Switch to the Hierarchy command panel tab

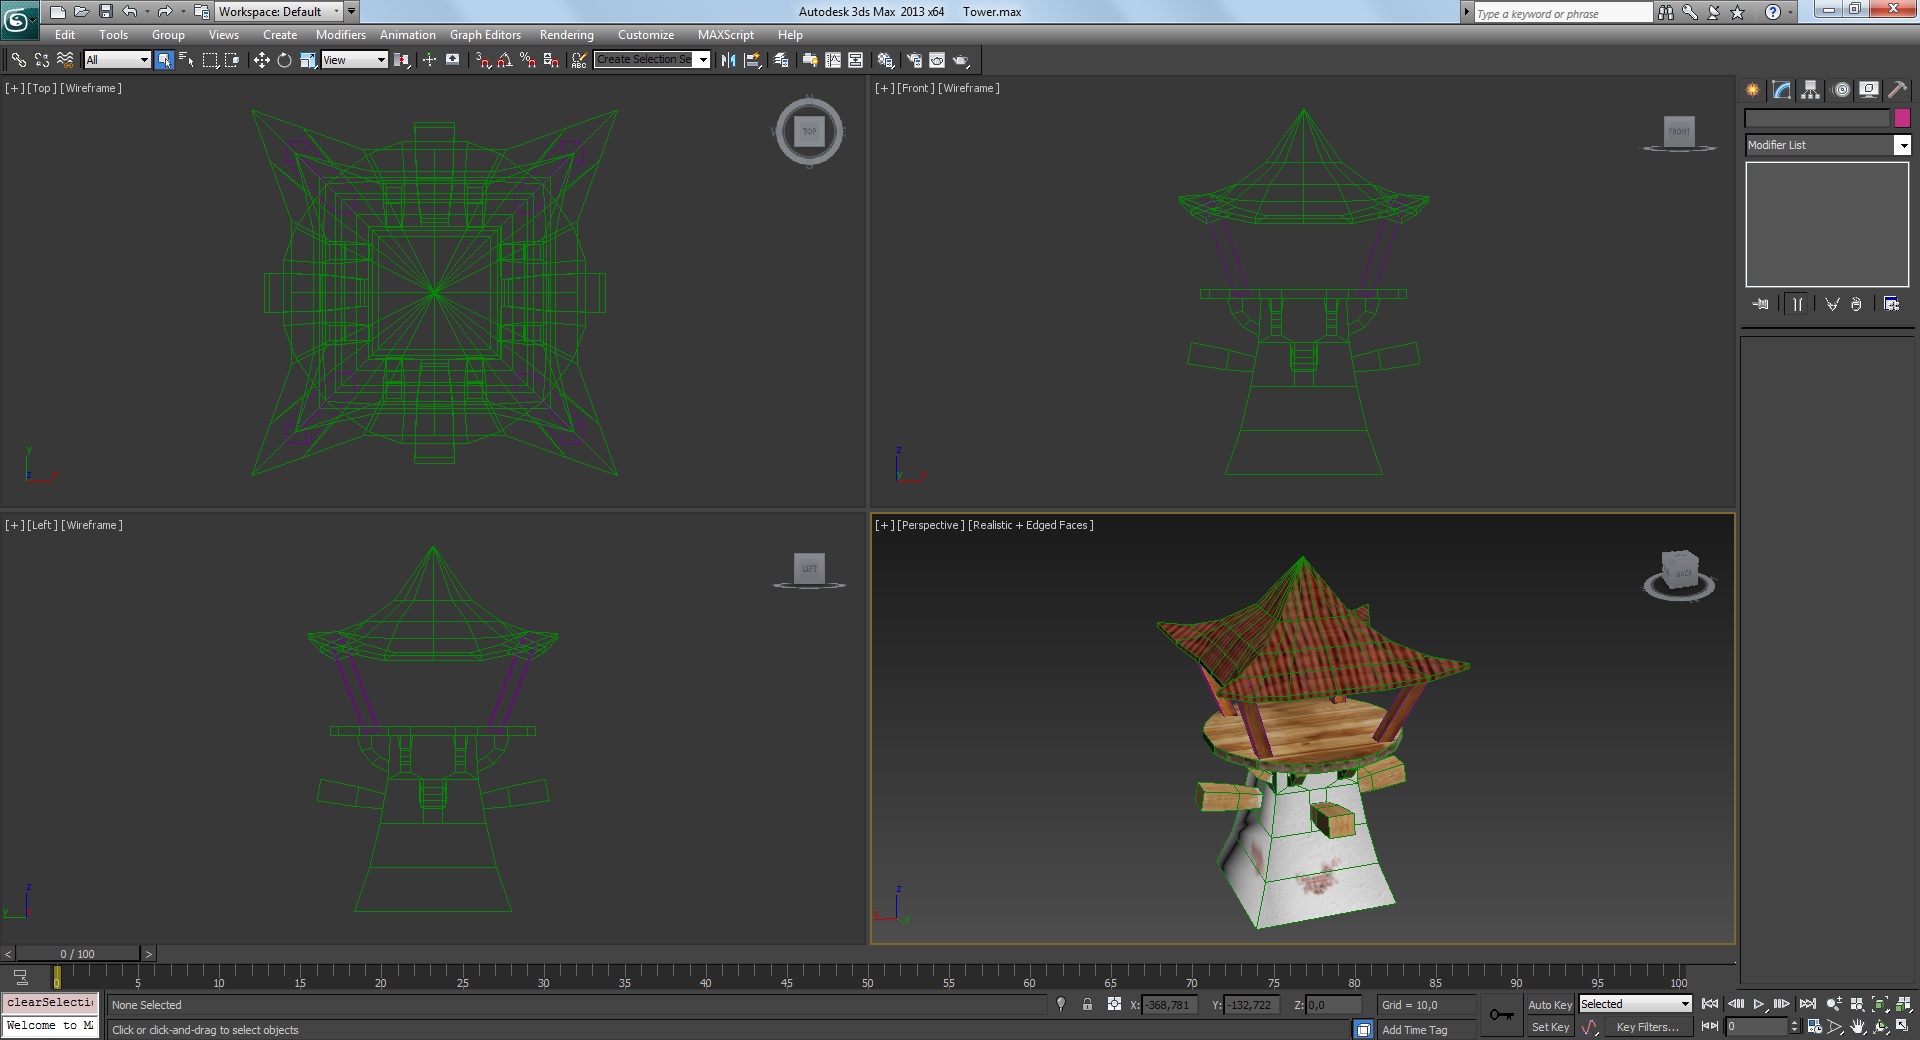[x=1810, y=90]
